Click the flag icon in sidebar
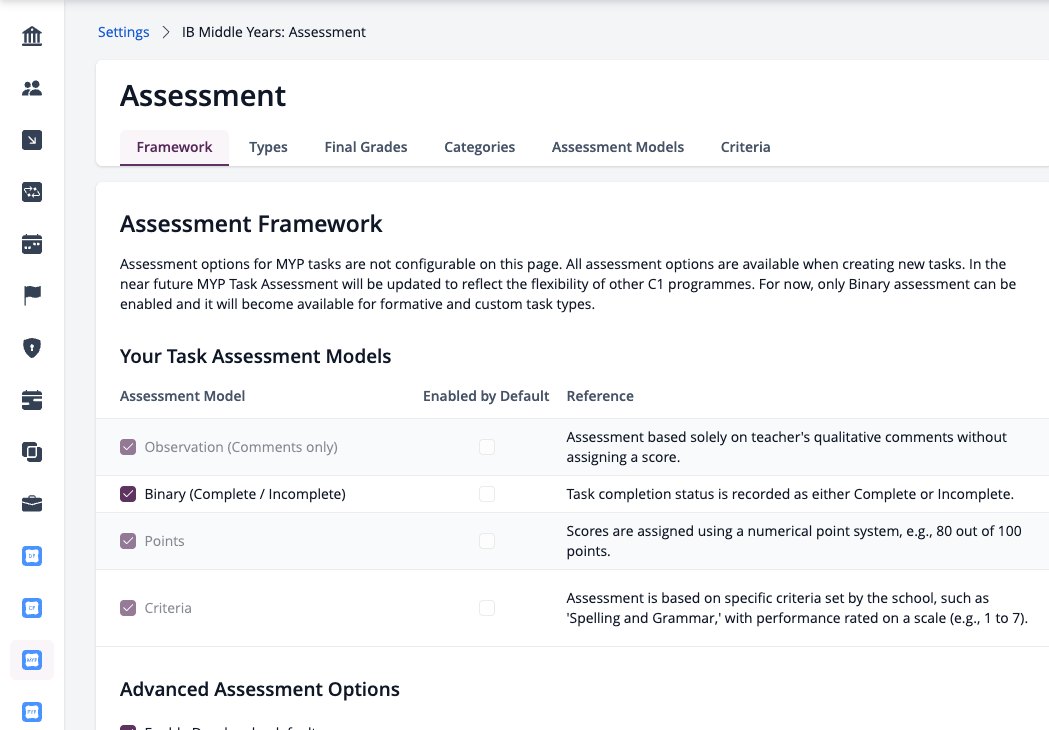1049x730 pixels. (x=31, y=295)
